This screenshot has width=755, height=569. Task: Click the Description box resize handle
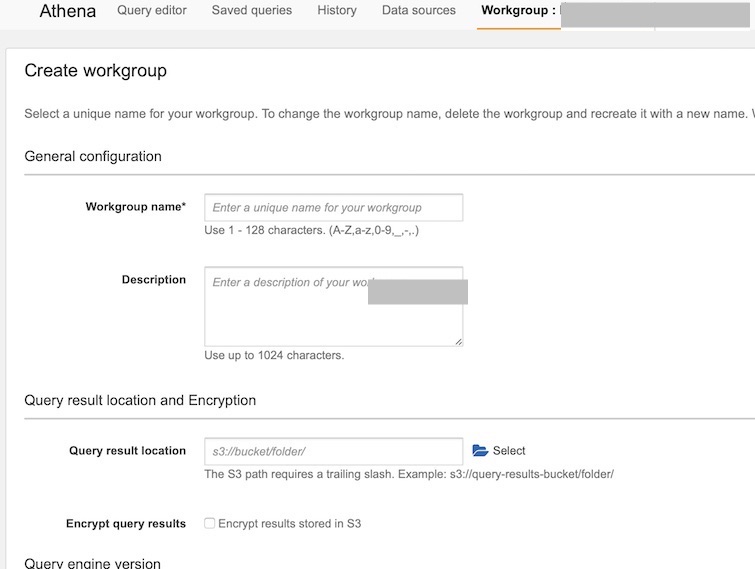pyautogui.click(x=458, y=342)
